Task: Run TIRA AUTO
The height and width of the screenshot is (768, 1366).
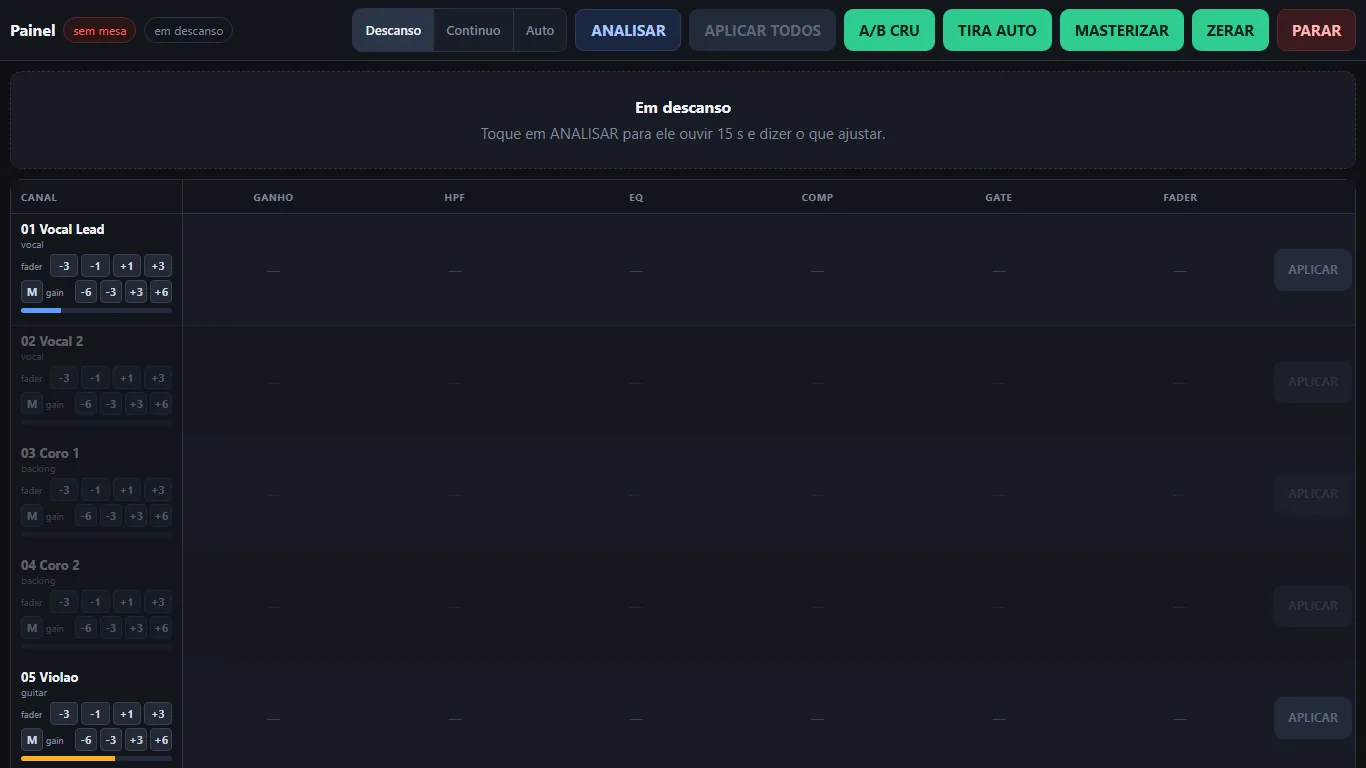Action: 997,30
